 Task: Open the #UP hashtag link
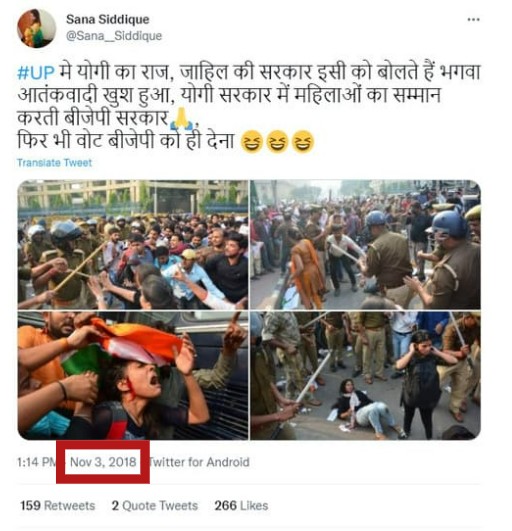(36, 73)
